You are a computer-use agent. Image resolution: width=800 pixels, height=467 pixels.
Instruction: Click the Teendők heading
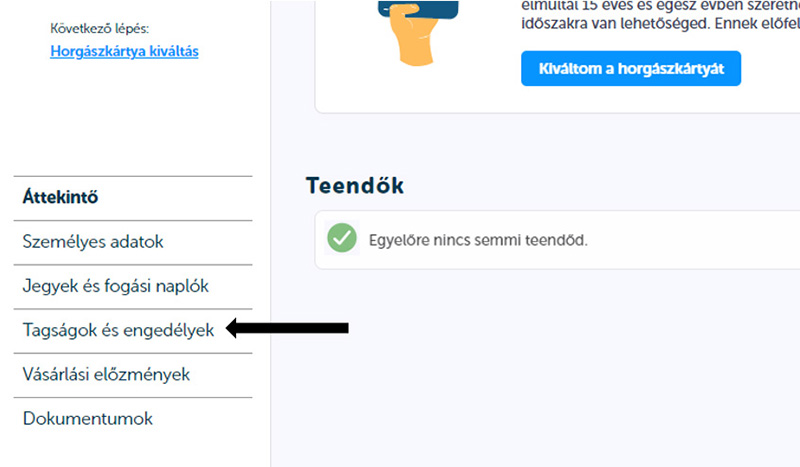pyautogui.click(x=355, y=185)
